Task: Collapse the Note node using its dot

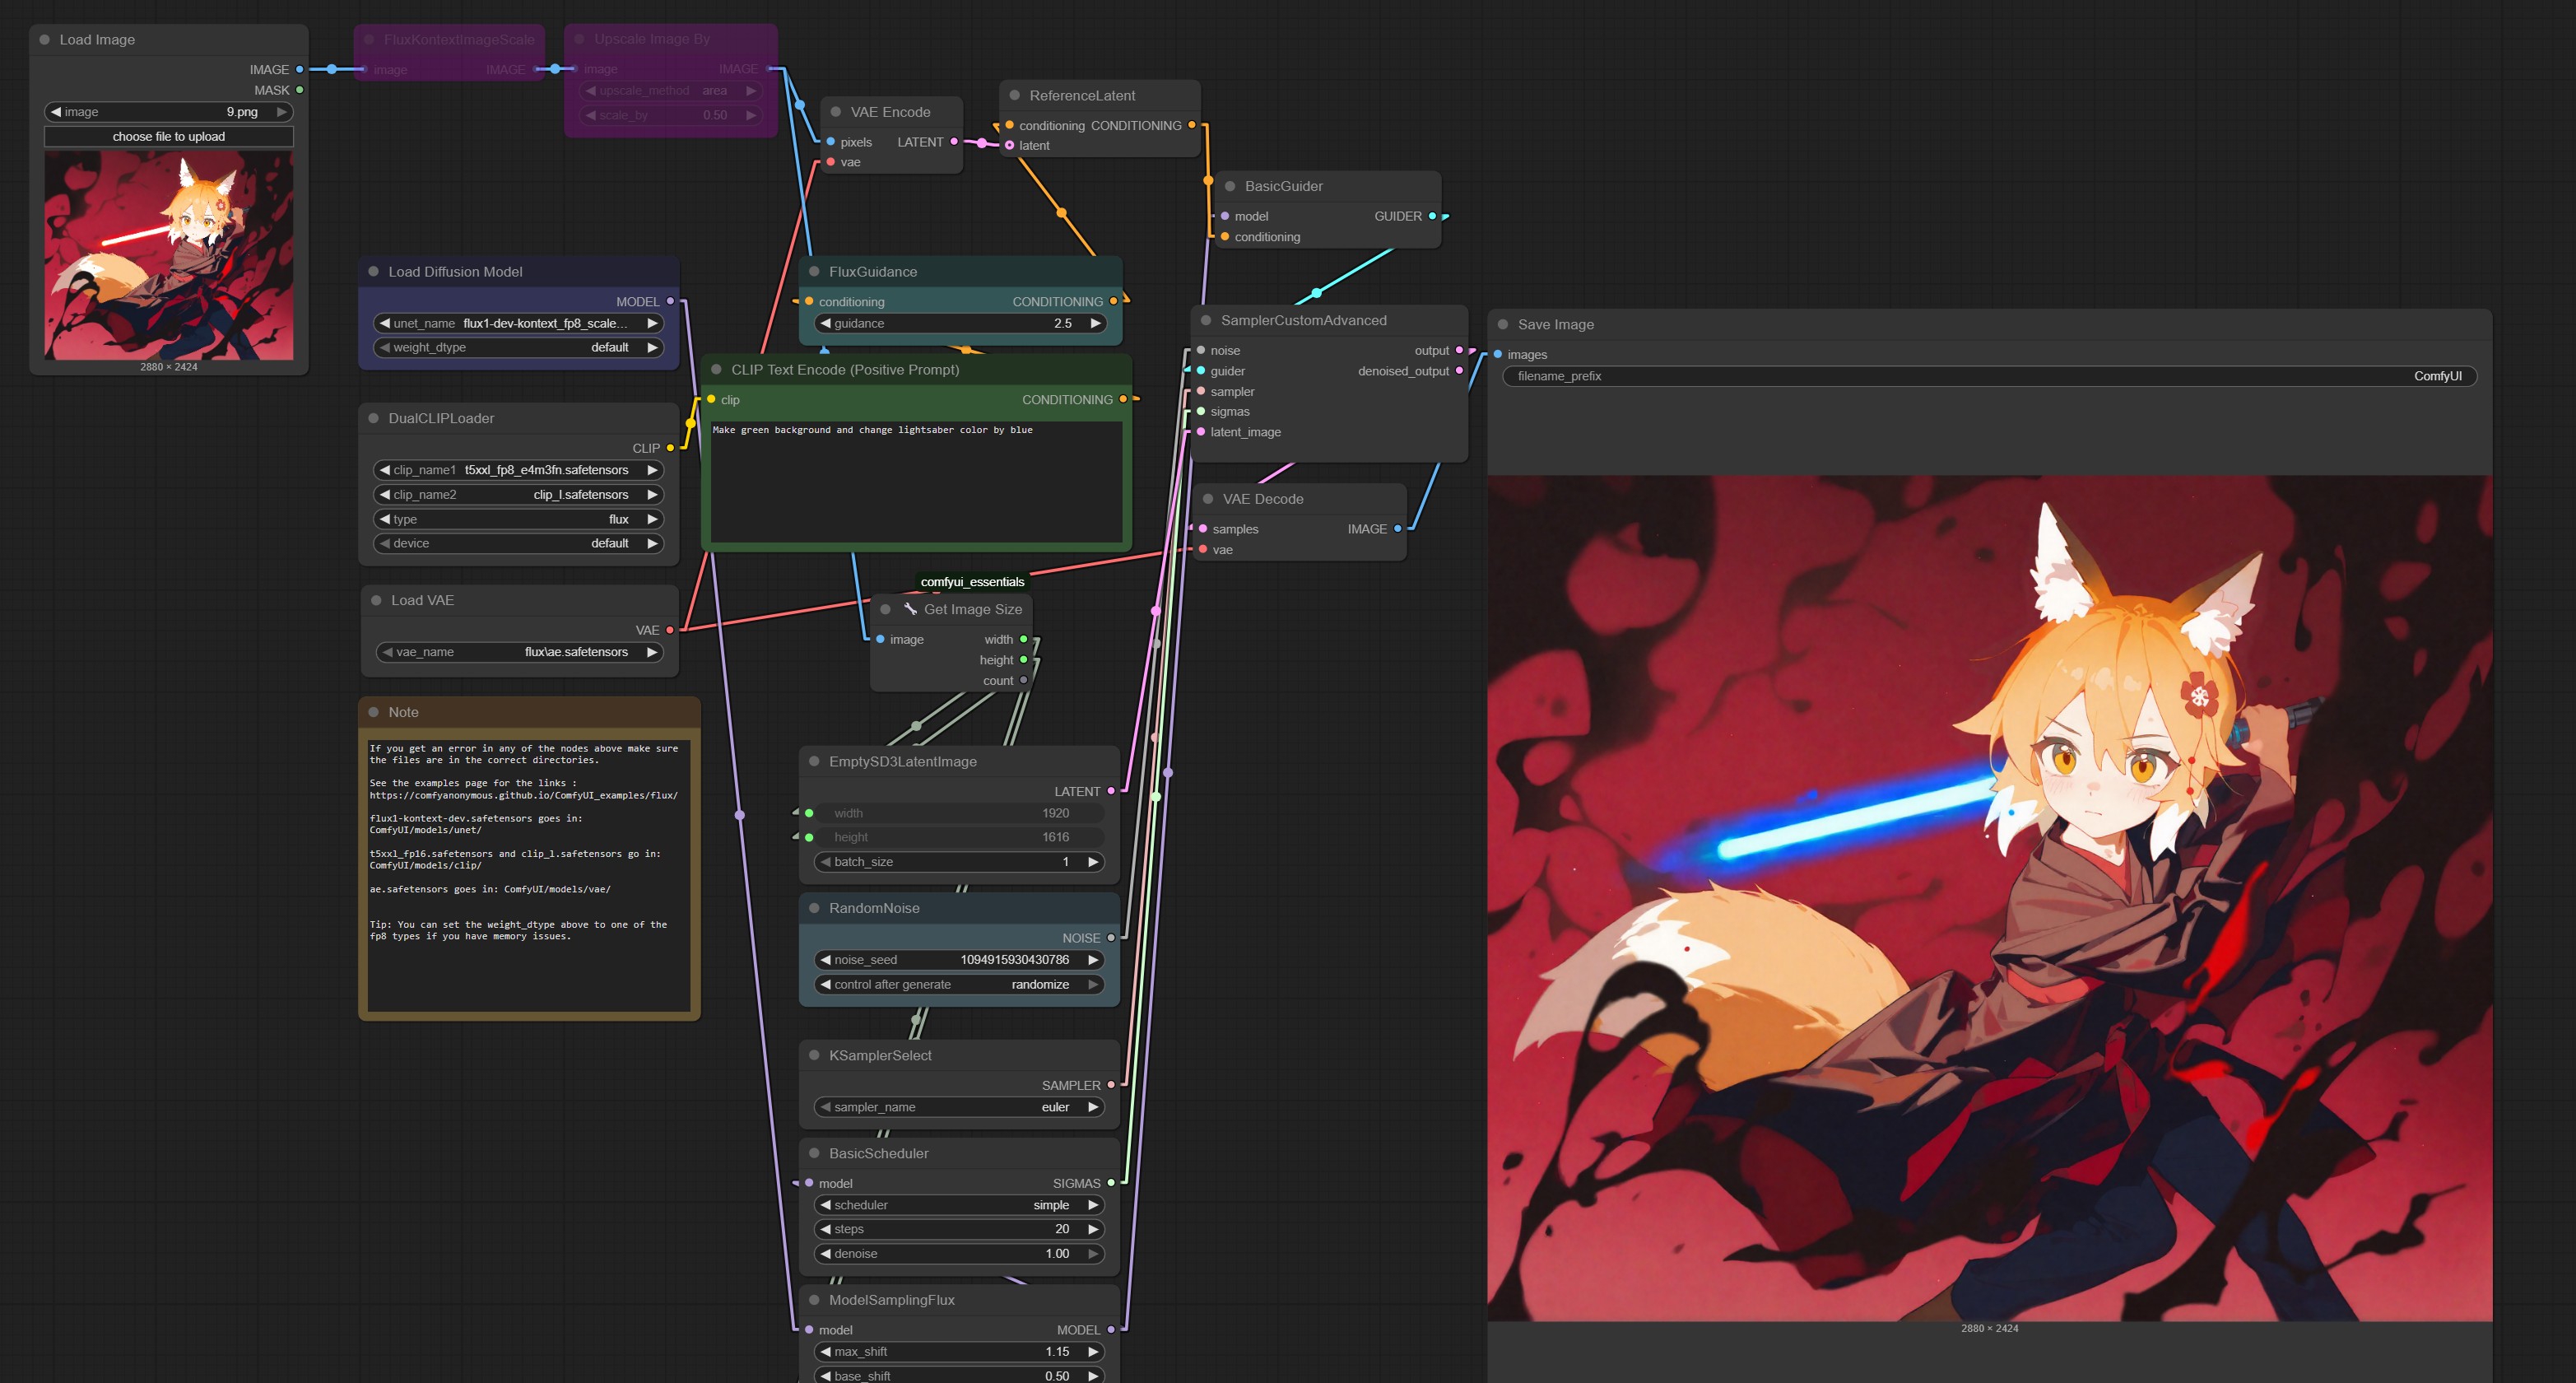Action: coord(374,712)
